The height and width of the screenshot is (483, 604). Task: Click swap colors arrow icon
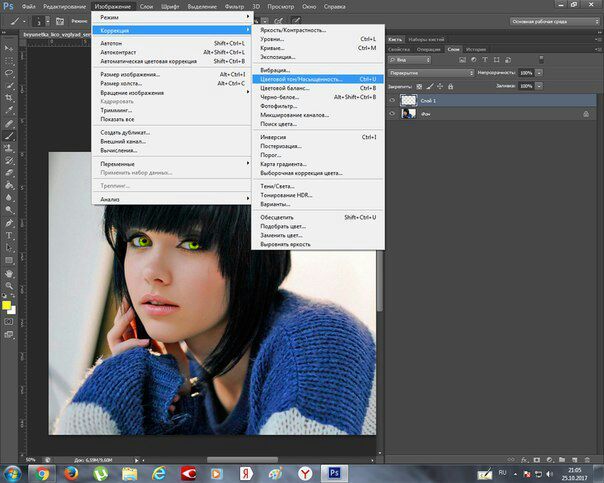pos(13,296)
